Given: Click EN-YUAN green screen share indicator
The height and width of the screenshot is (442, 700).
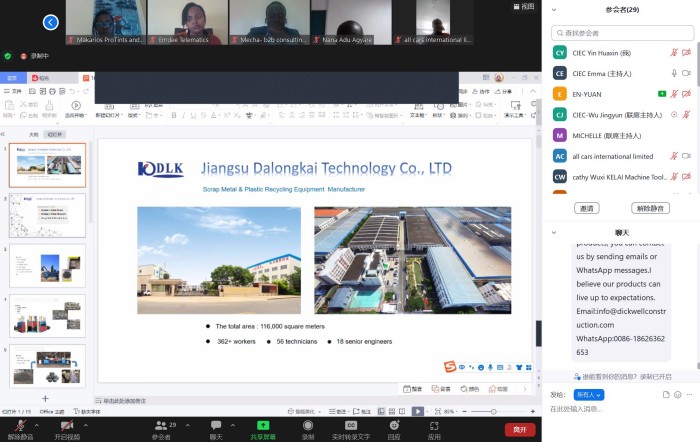Looking at the screenshot, I should [x=662, y=94].
